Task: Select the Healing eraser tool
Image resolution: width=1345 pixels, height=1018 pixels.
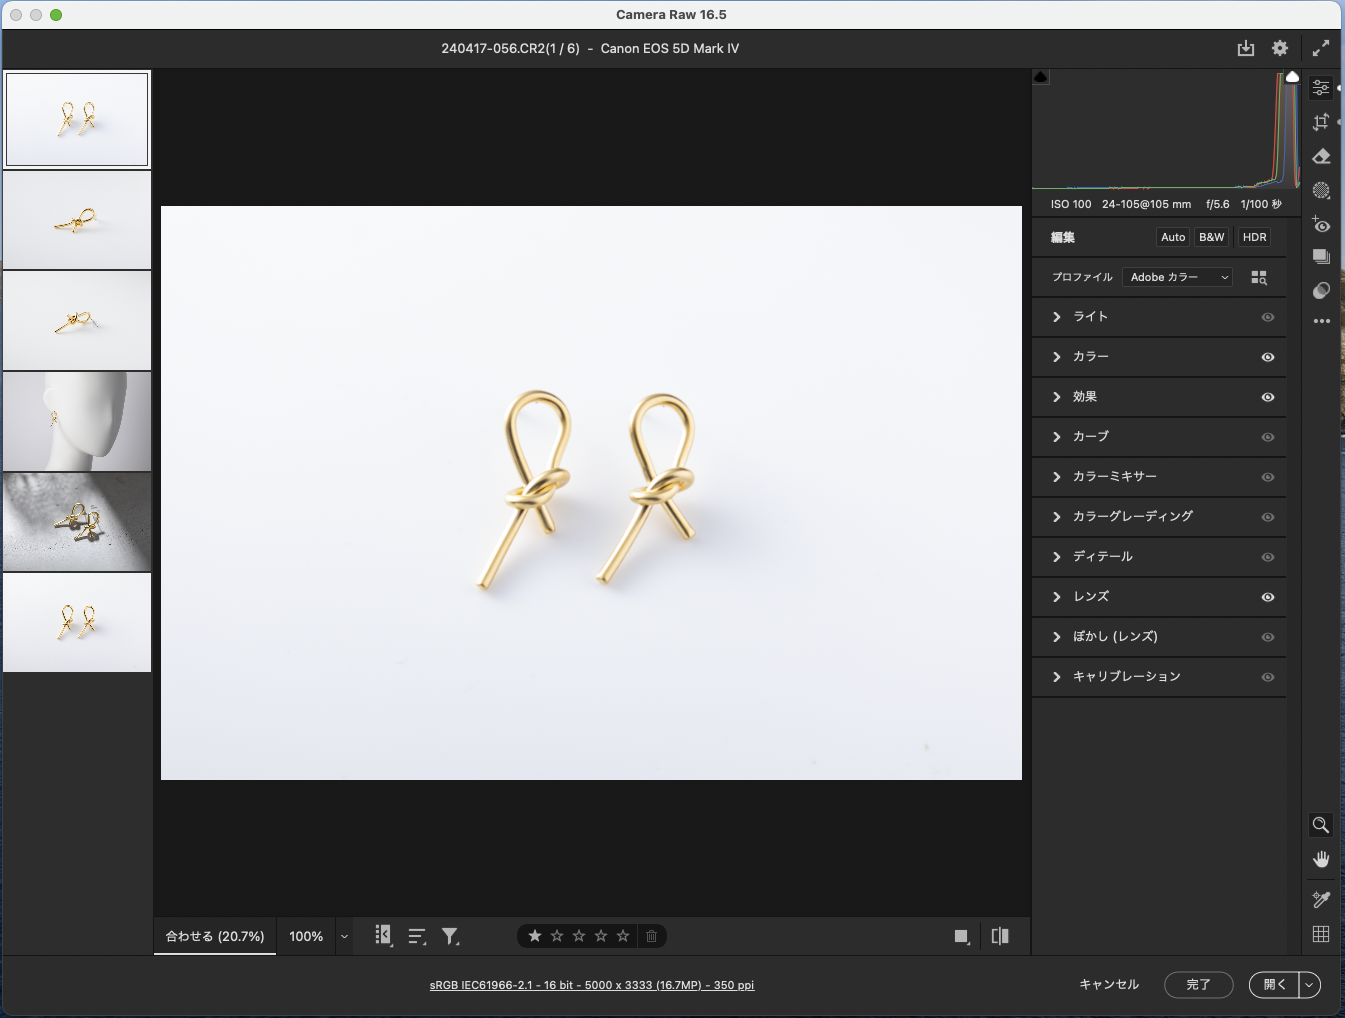Action: point(1321,156)
